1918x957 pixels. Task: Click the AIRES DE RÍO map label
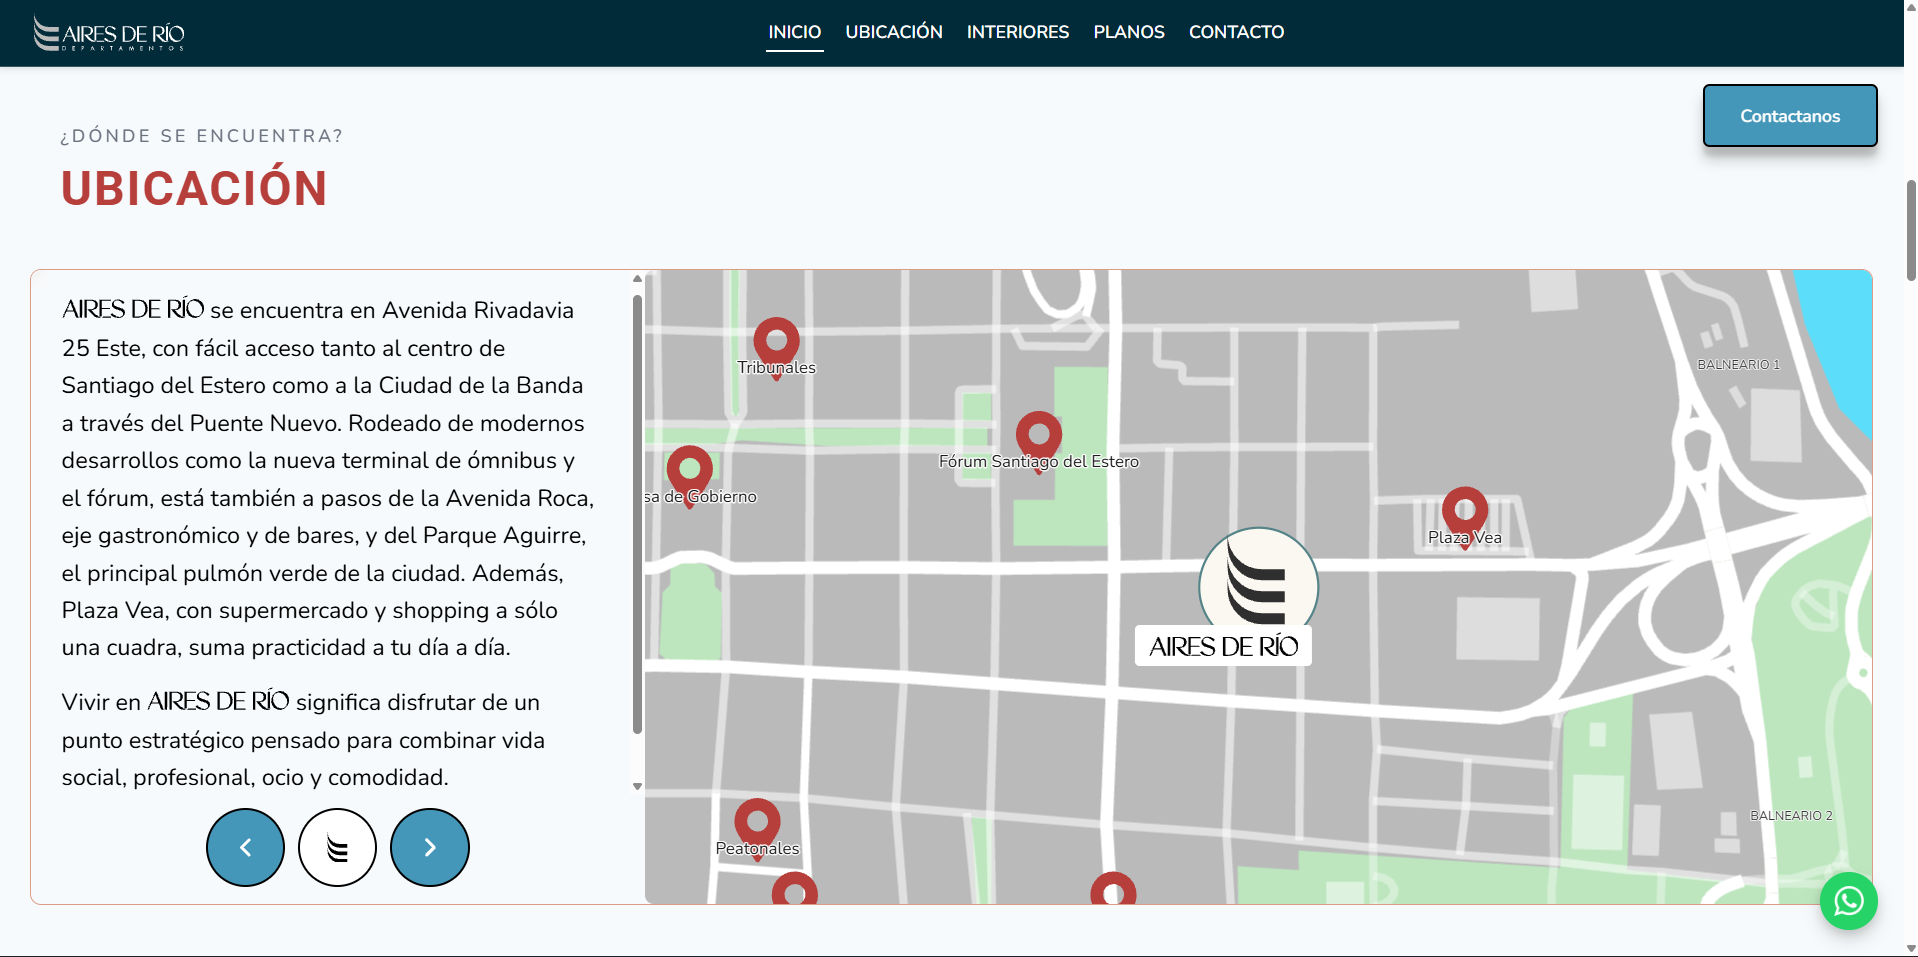point(1223,646)
